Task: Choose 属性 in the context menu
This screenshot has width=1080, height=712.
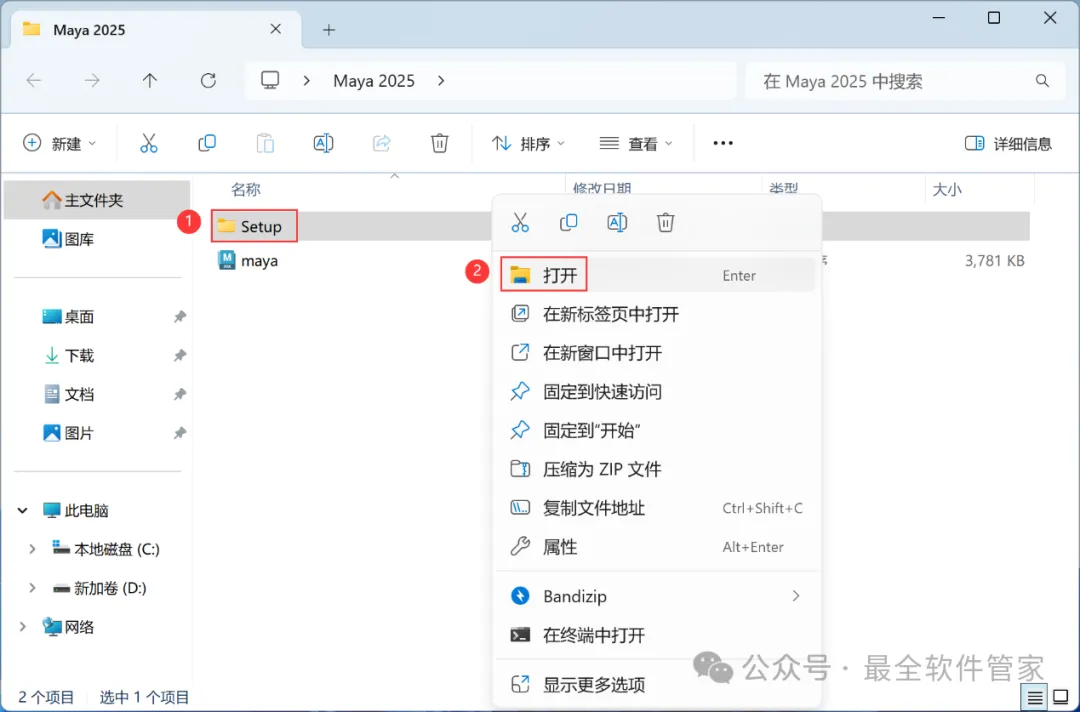Action: (657, 547)
